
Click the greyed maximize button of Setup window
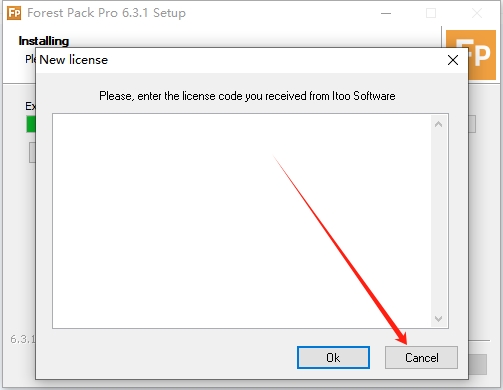[x=431, y=13]
